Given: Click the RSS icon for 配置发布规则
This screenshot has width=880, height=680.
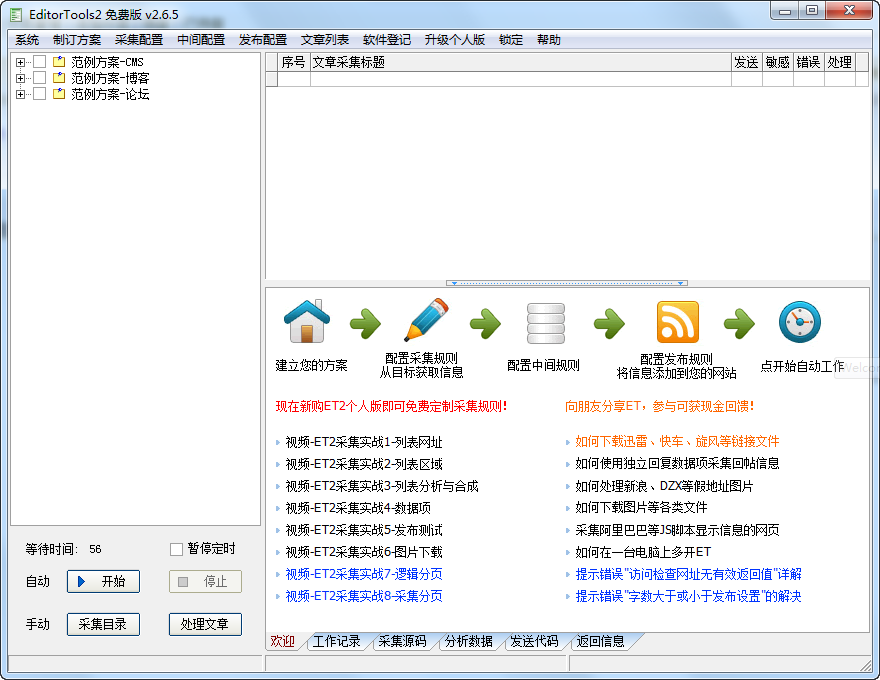Looking at the screenshot, I should tap(677, 321).
